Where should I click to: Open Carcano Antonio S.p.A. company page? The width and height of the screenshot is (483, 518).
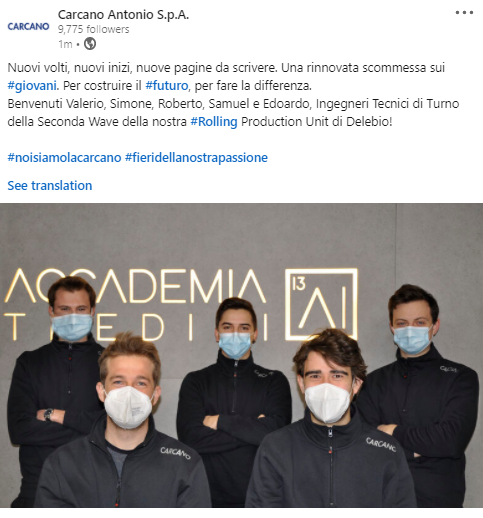[x=123, y=15]
